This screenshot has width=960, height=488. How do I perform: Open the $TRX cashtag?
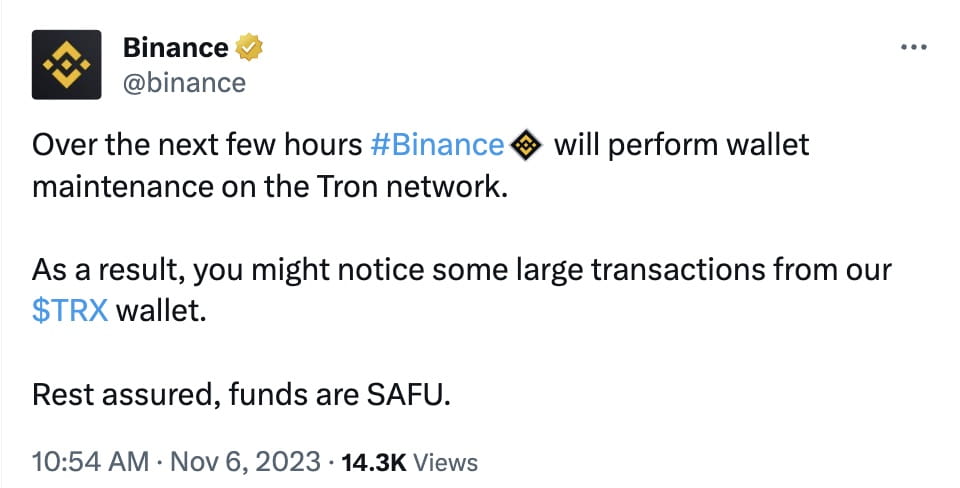(70, 311)
